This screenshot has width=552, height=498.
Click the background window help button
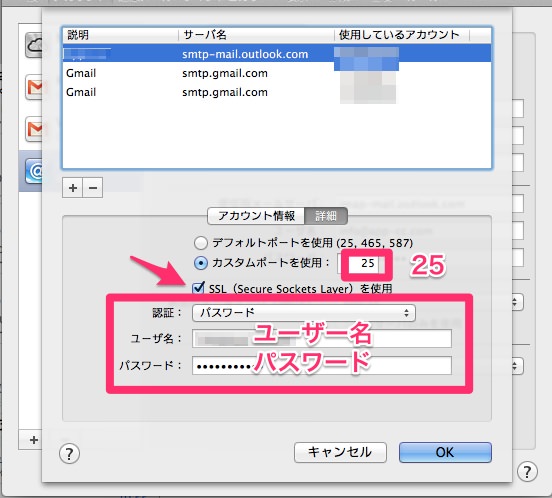[x=527, y=472]
